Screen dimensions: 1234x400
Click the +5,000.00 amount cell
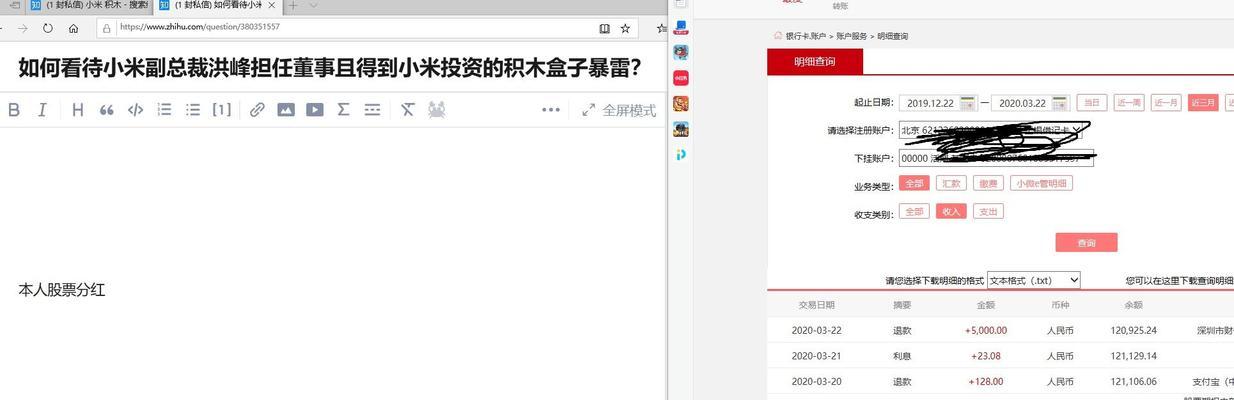coord(986,330)
